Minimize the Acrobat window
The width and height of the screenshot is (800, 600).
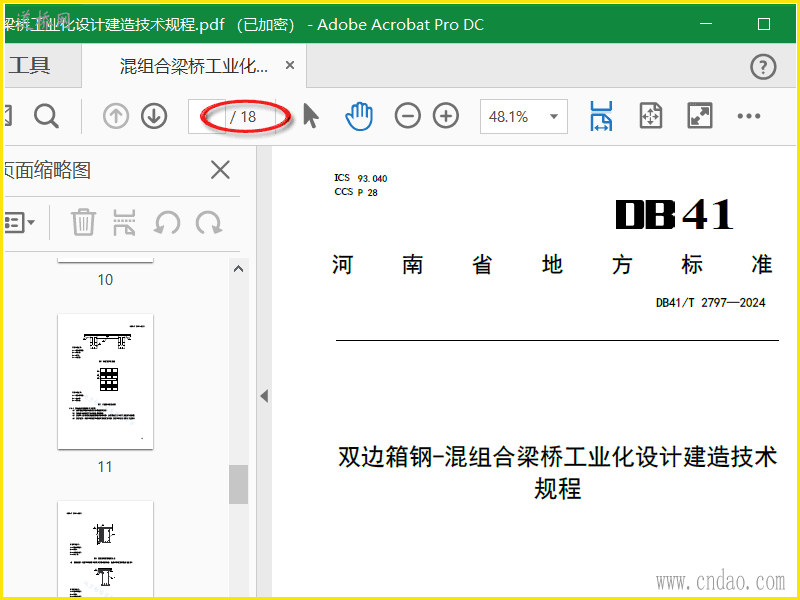point(706,24)
